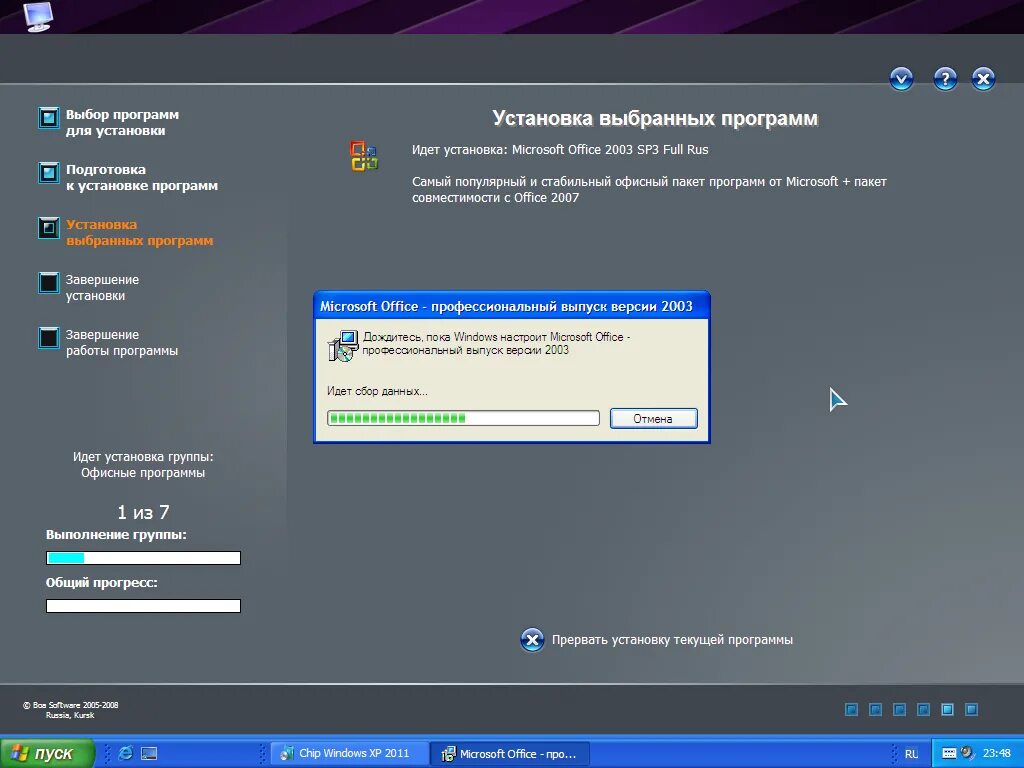The height and width of the screenshot is (768, 1024).
Task: Launch Internet Explorer from quick launch
Action: 125,753
